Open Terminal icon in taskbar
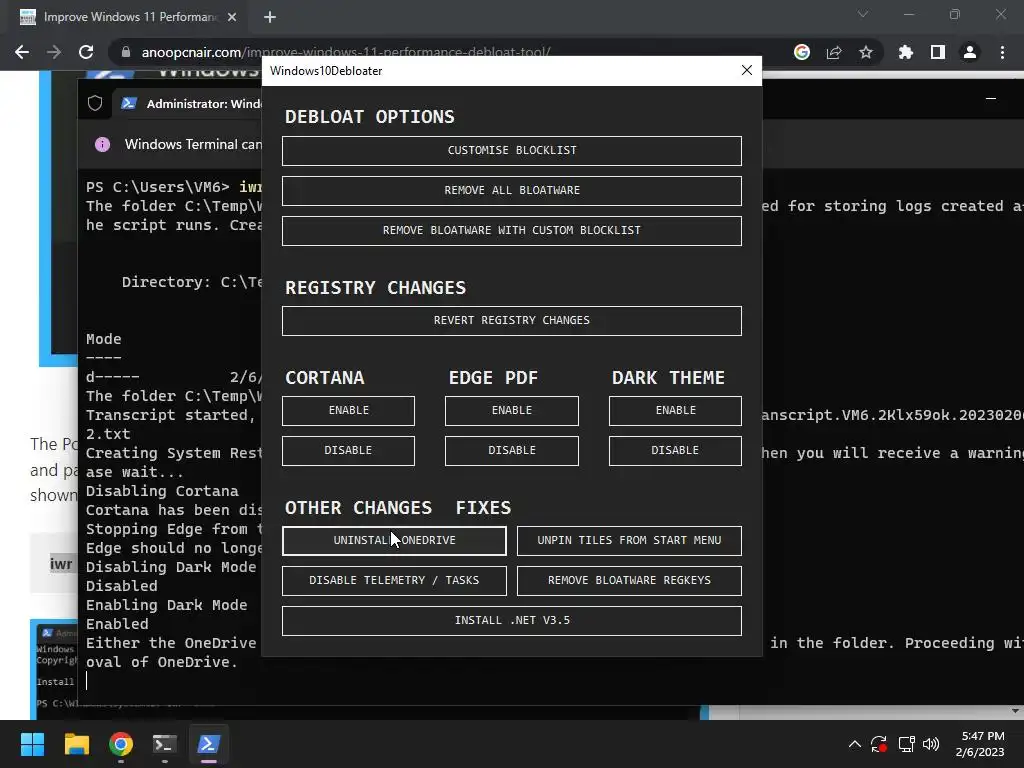1024x768 pixels. point(165,744)
